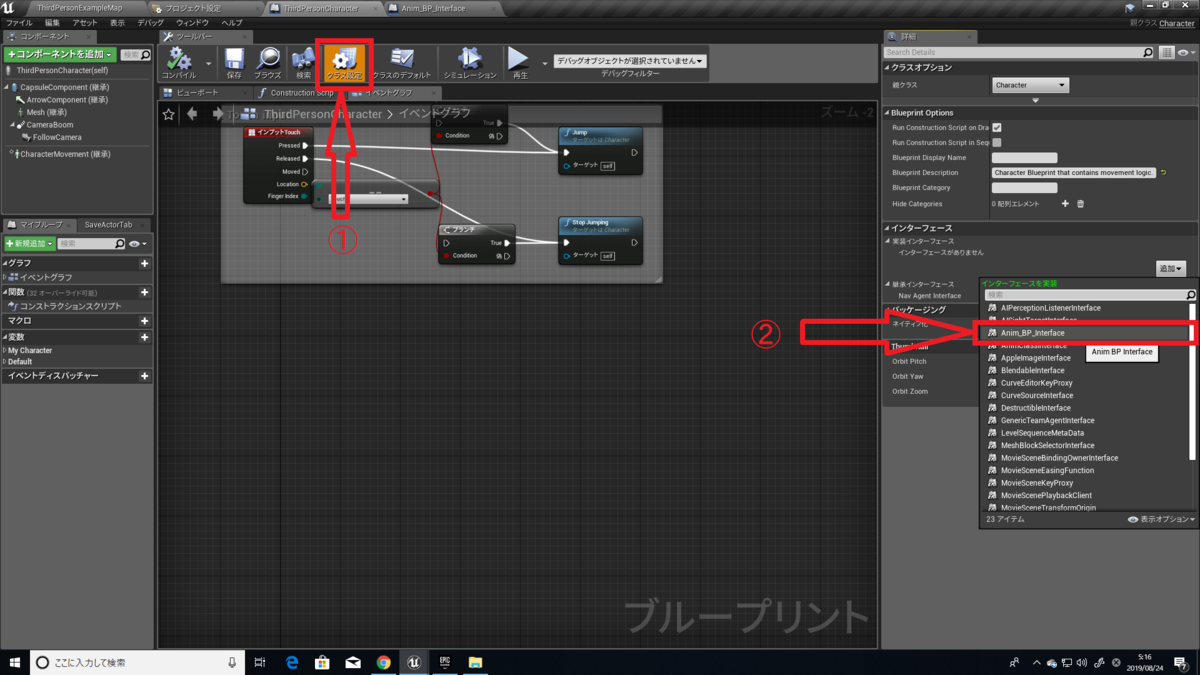Open File Explorer from the taskbar
Image resolution: width=1200 pixels, height=675 pixels.
(475, 662)
